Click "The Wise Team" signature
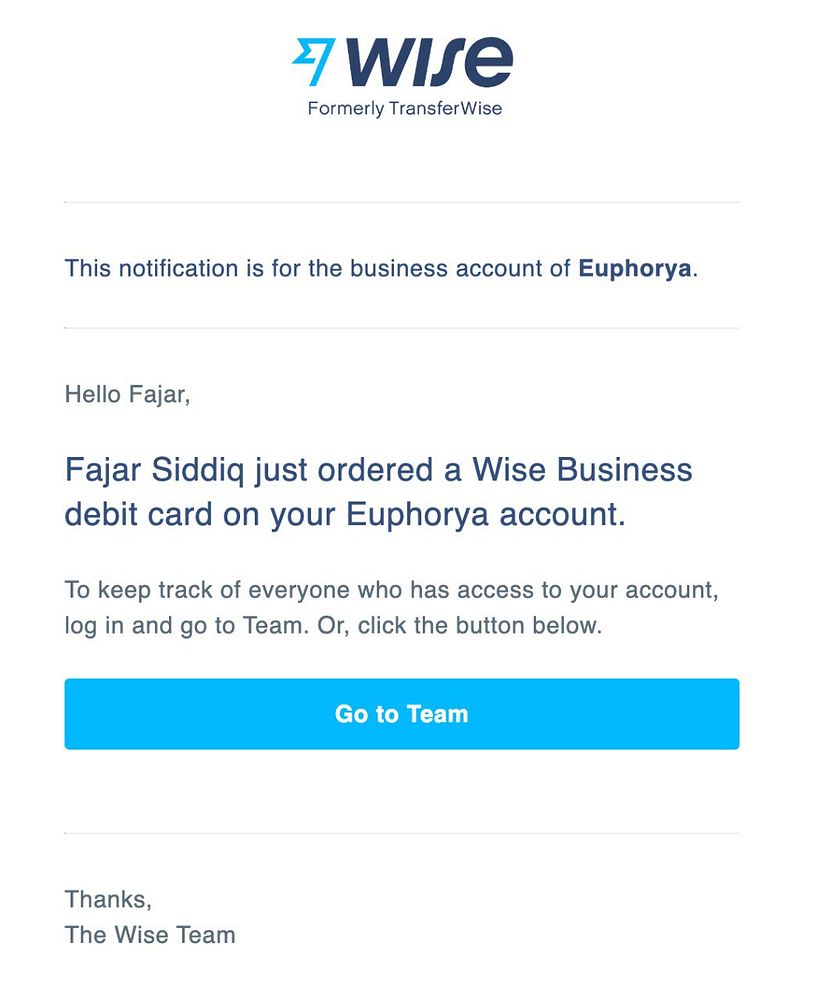The height and width of the screenshot is (1000, 816). click(150, 935)
